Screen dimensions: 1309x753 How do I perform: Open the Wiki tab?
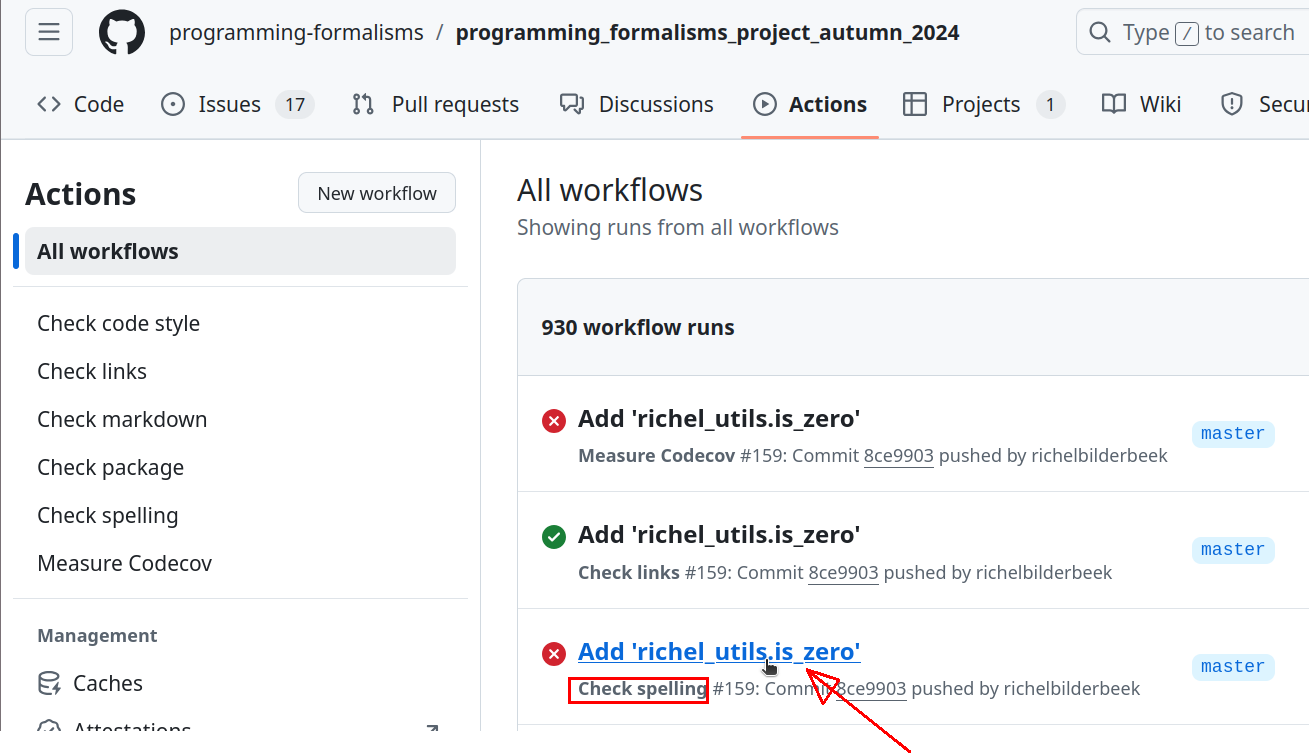pyautogui.click(x=1141, y=104)
